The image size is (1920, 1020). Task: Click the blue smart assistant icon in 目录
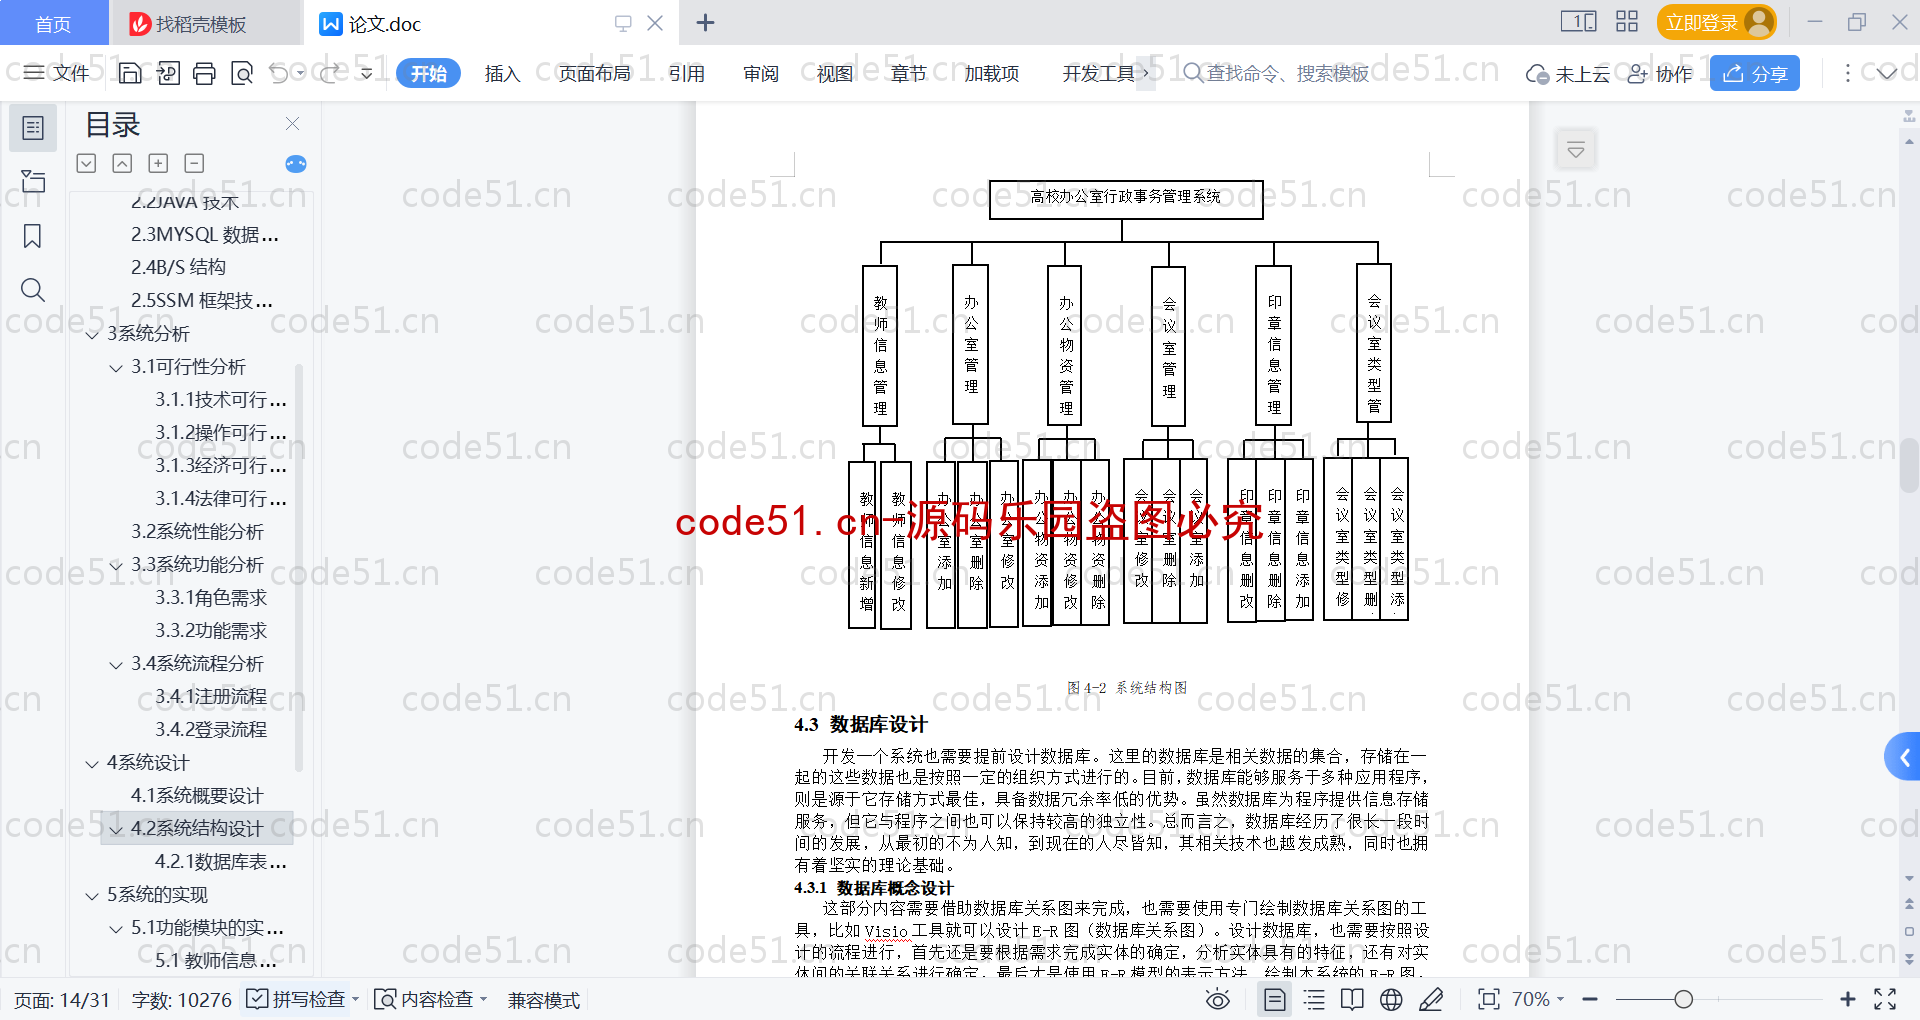pyautogui.click(x=296, y=164)
